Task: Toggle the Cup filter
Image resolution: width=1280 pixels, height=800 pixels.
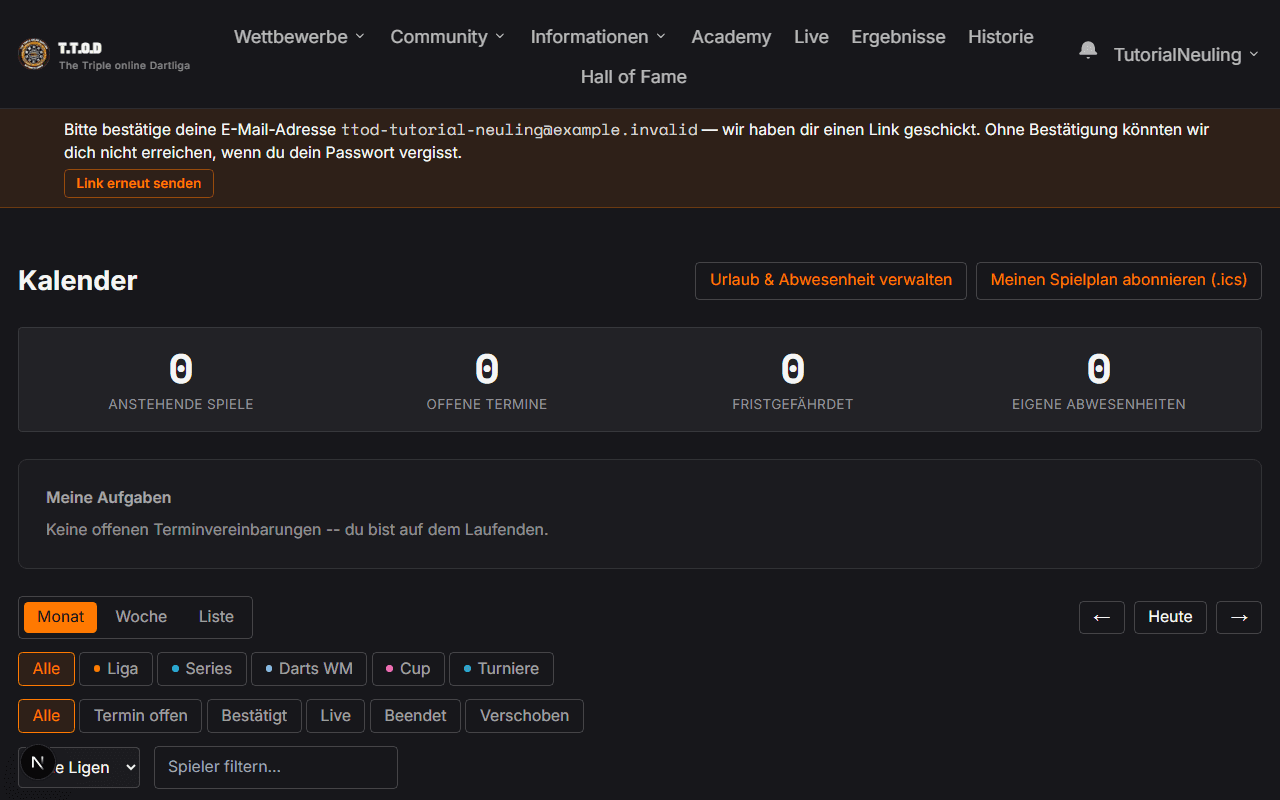Action: 408,669
